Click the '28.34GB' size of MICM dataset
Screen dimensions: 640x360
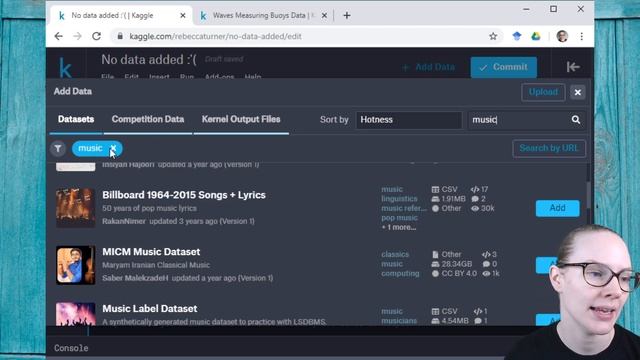coord(456,264)
